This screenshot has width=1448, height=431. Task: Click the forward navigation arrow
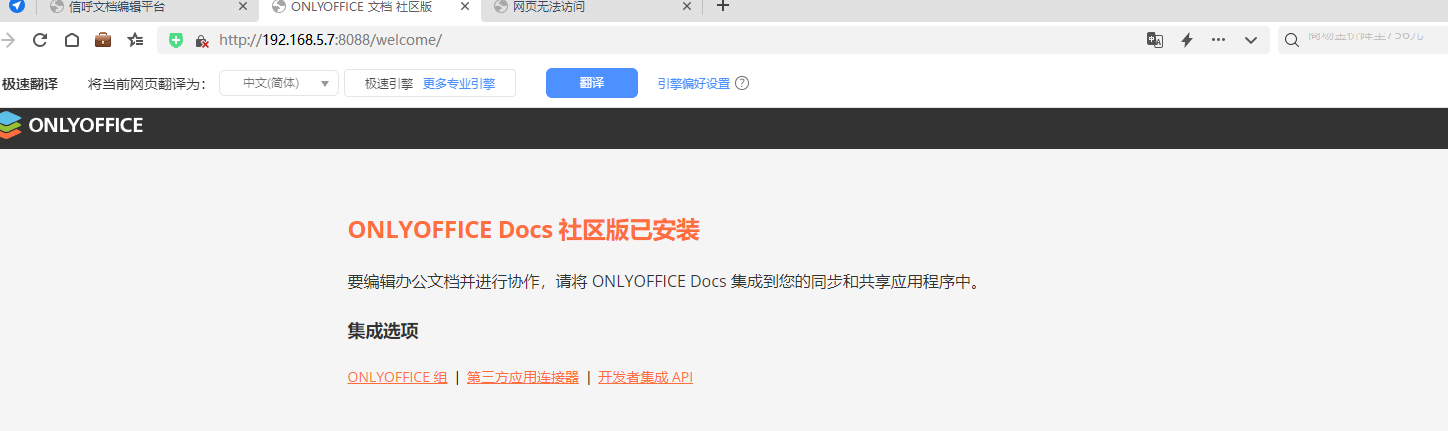coord(7,40)
